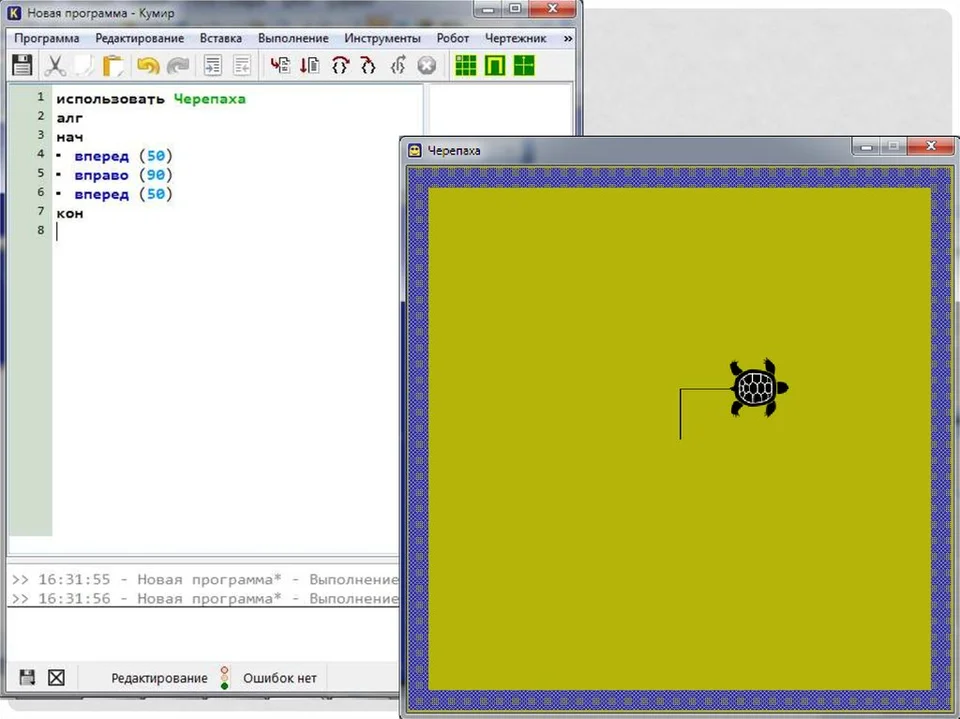Viewport: 960px width, 719px height.
Task: Click the bottom-left floppy save icon
Action: tap(27, 677)
